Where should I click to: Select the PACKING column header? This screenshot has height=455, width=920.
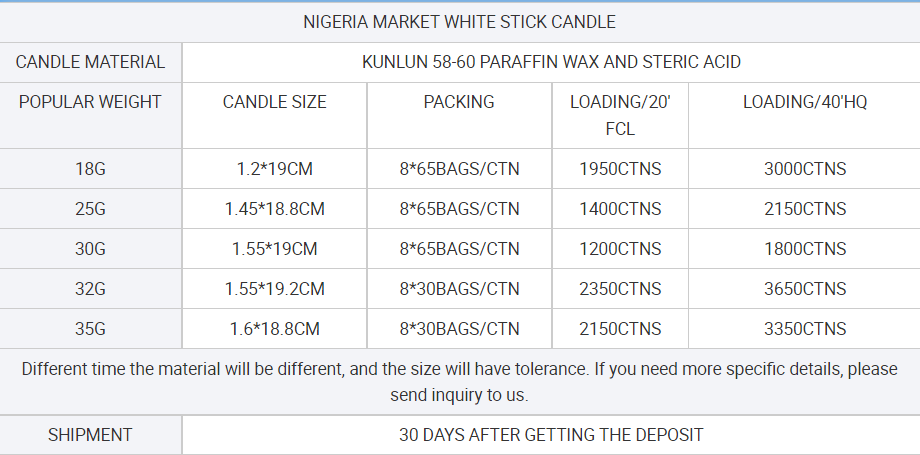459,115
